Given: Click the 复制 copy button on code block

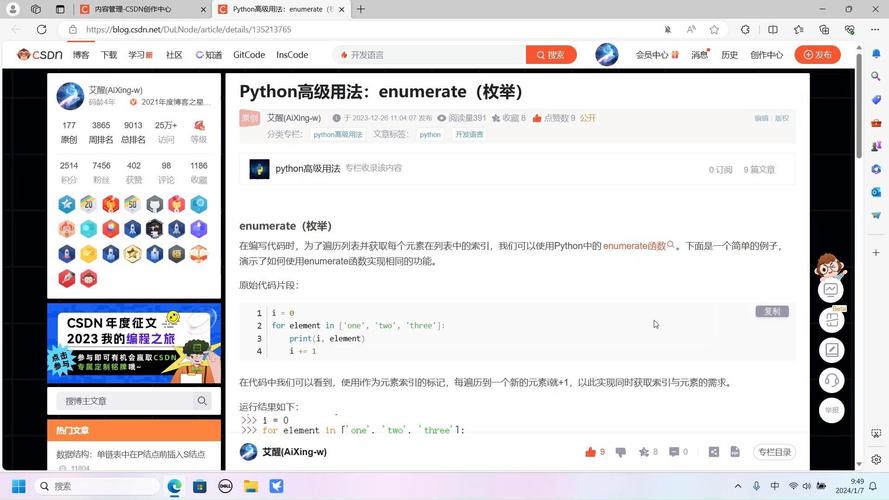Looking at the screenshot, I should tap(772, 311).
